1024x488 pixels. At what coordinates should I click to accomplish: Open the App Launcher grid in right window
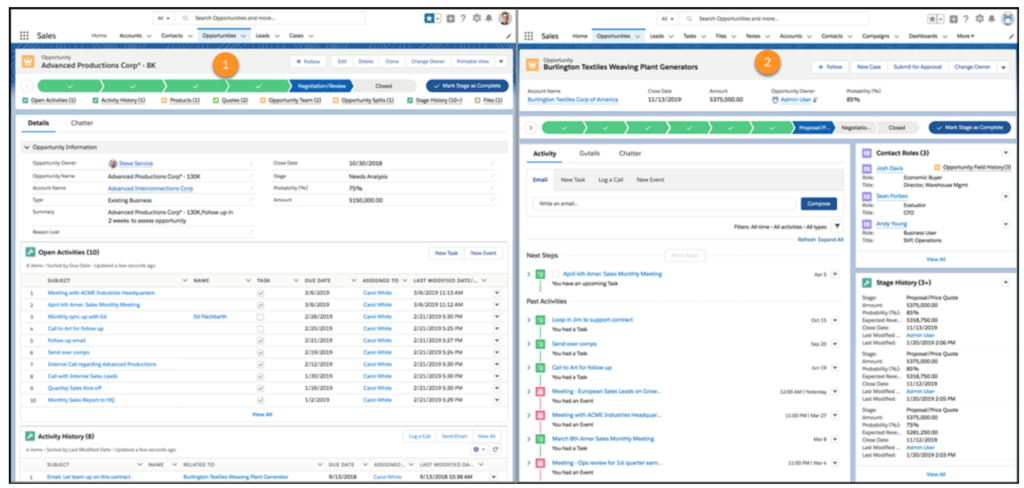[x=530, y=36]
